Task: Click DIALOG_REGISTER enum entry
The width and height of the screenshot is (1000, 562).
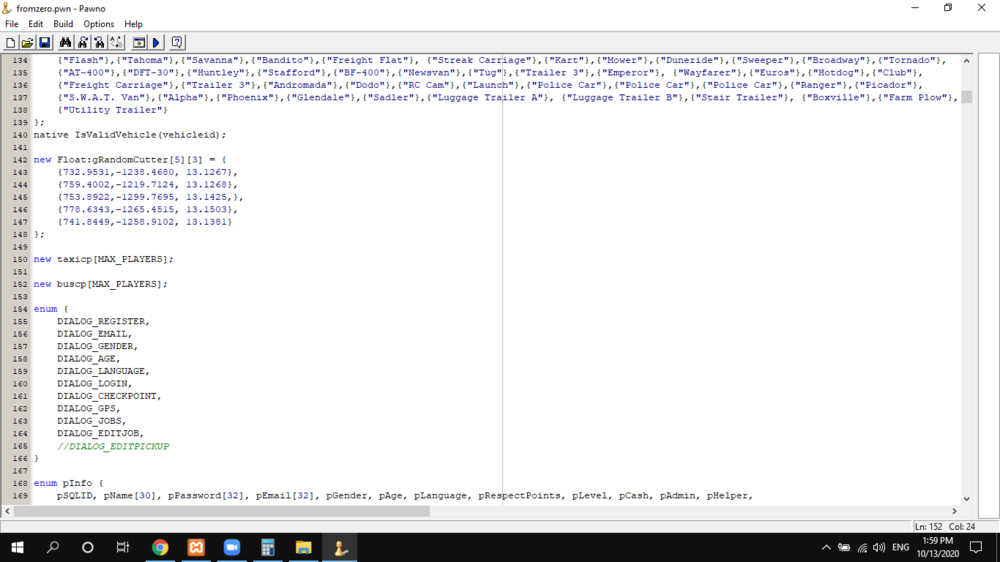Action: click(103, 322)
